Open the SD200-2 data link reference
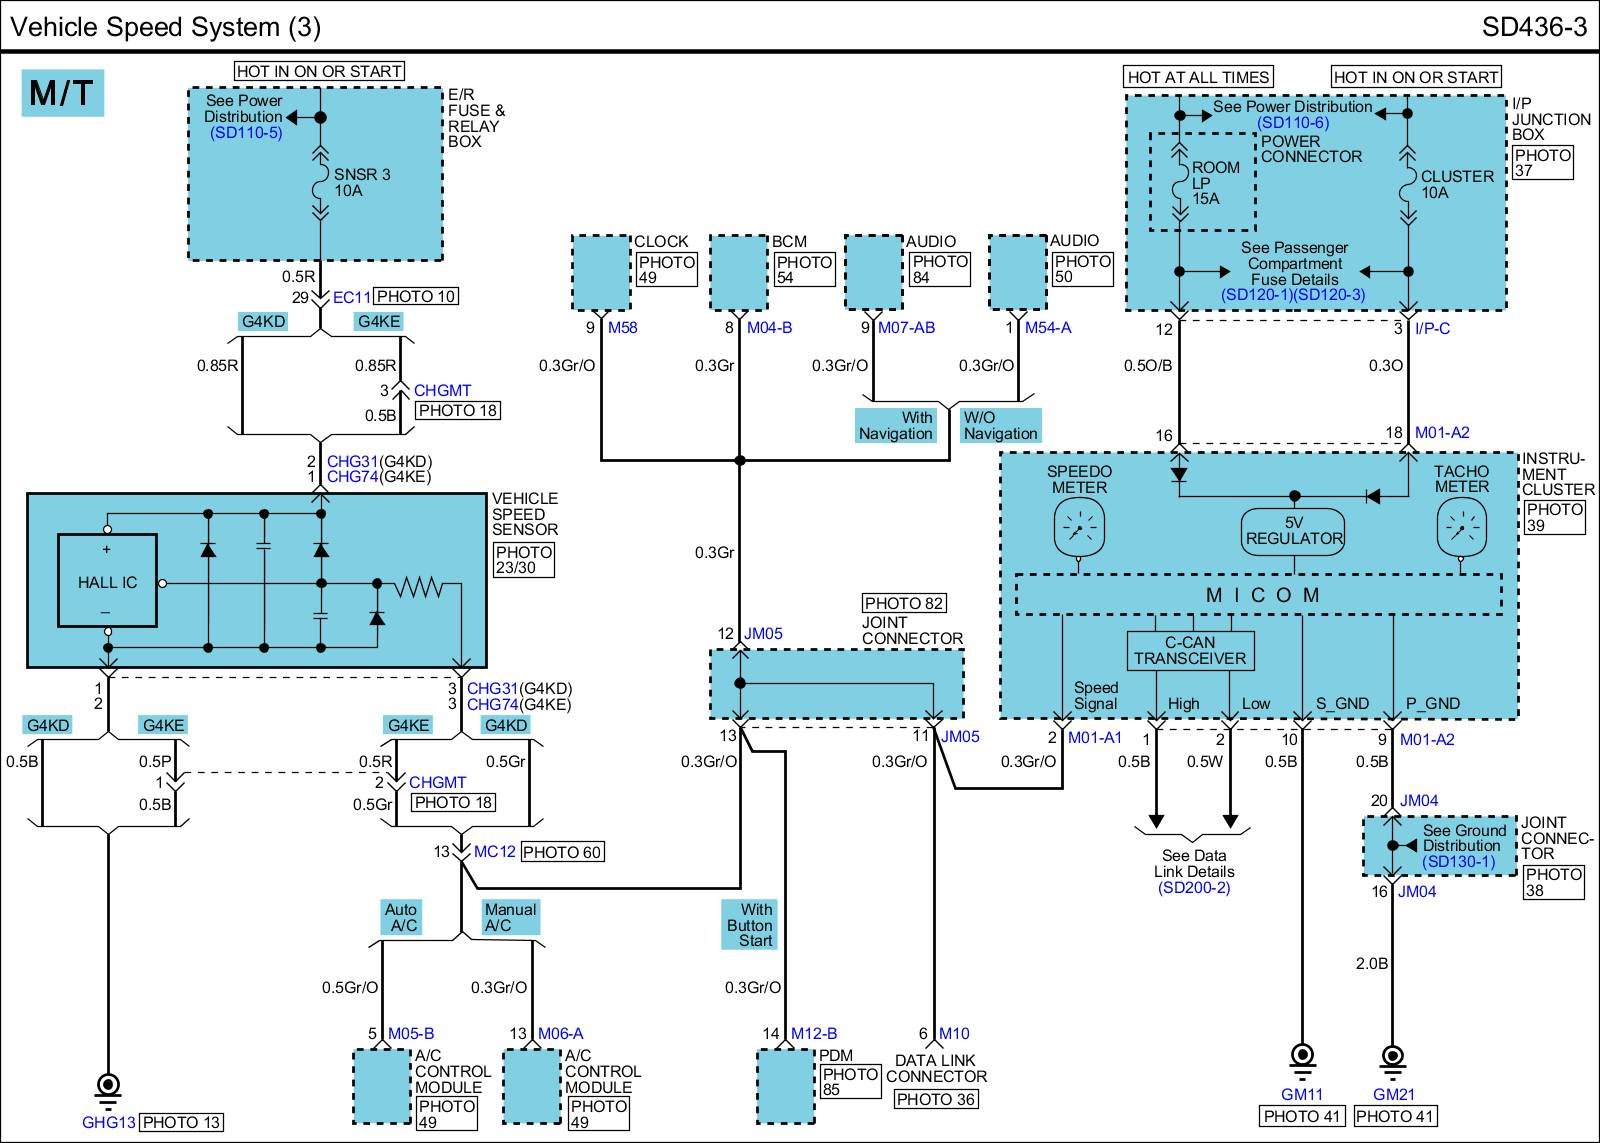Viewport: 1600px width, 1143px height. [x=1194, y=888]
